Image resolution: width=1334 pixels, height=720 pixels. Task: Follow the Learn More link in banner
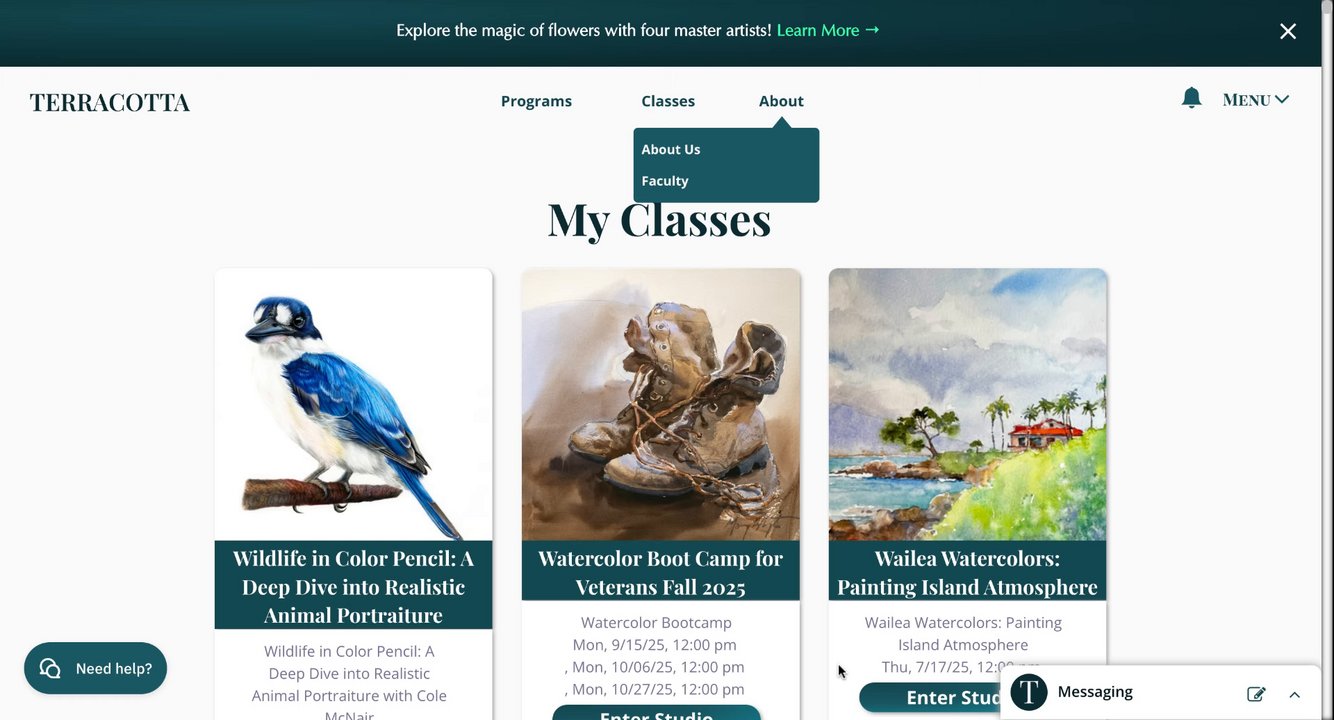(828, 30)
